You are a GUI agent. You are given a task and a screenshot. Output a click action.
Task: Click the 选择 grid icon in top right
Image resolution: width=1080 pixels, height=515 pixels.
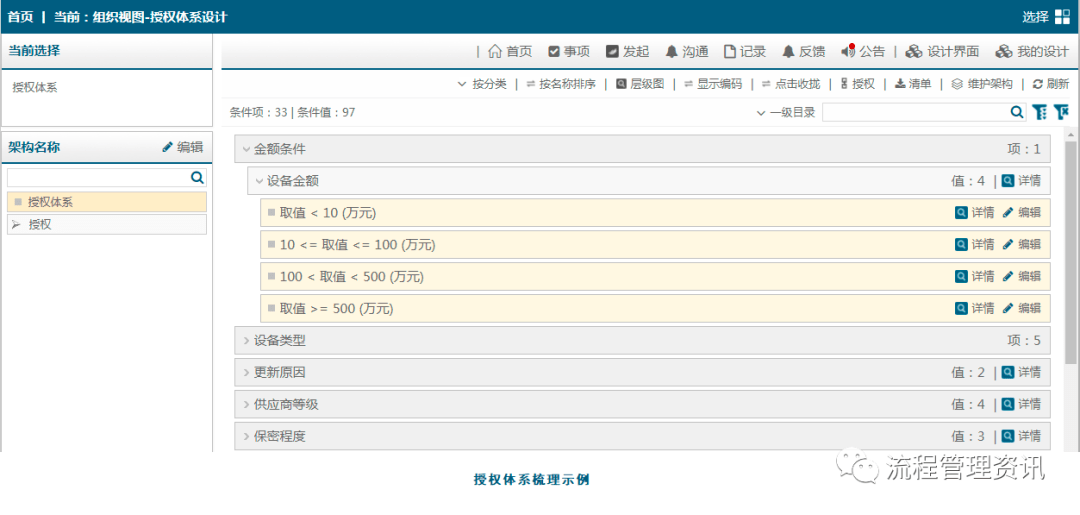pyautogui.click(x=1063, y=17)
